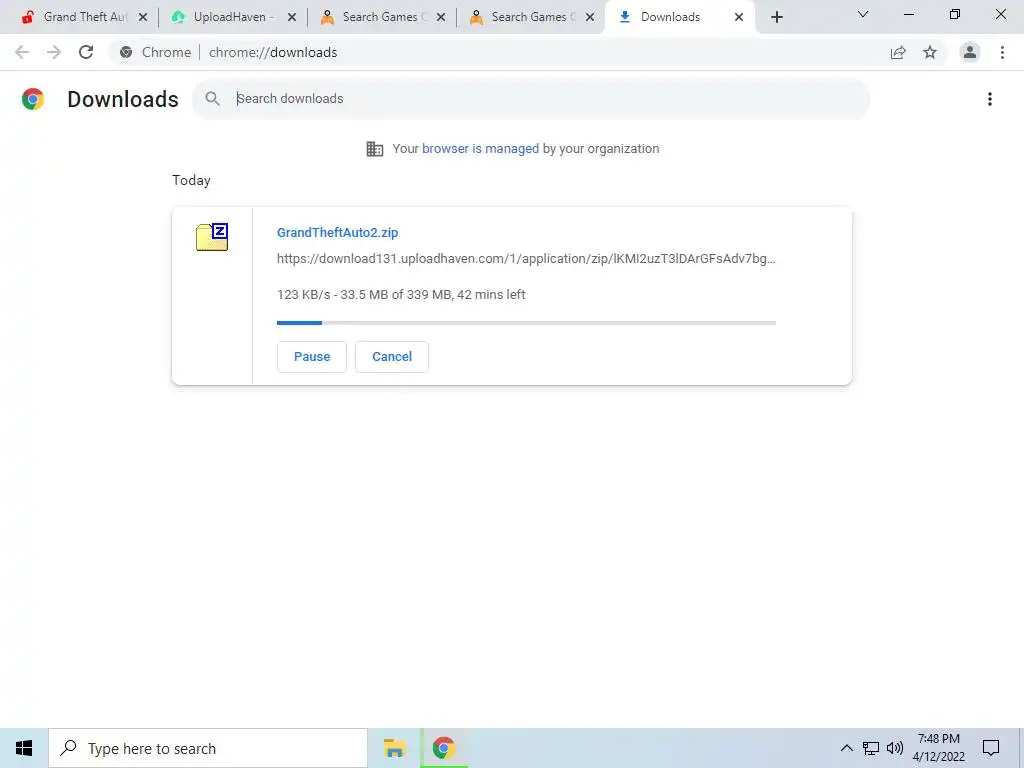Viewport: 1024px width, 768px height.
Task: Open File Explorer from the taskbar
Action: (394, 748)
